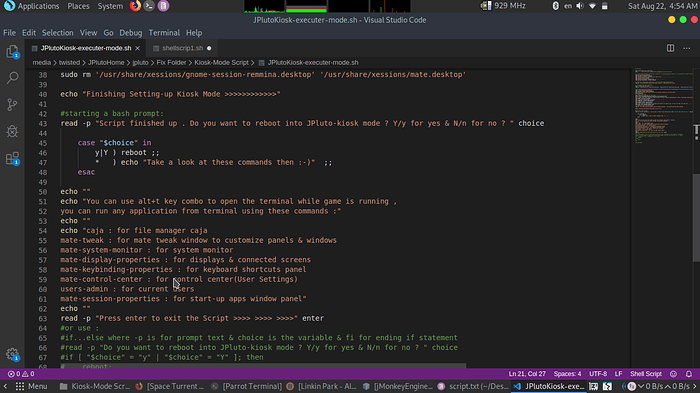Click 'Spaces: 4' indentation setting
700x393 pixels.
pyautogui.click(x=567, y=374)
